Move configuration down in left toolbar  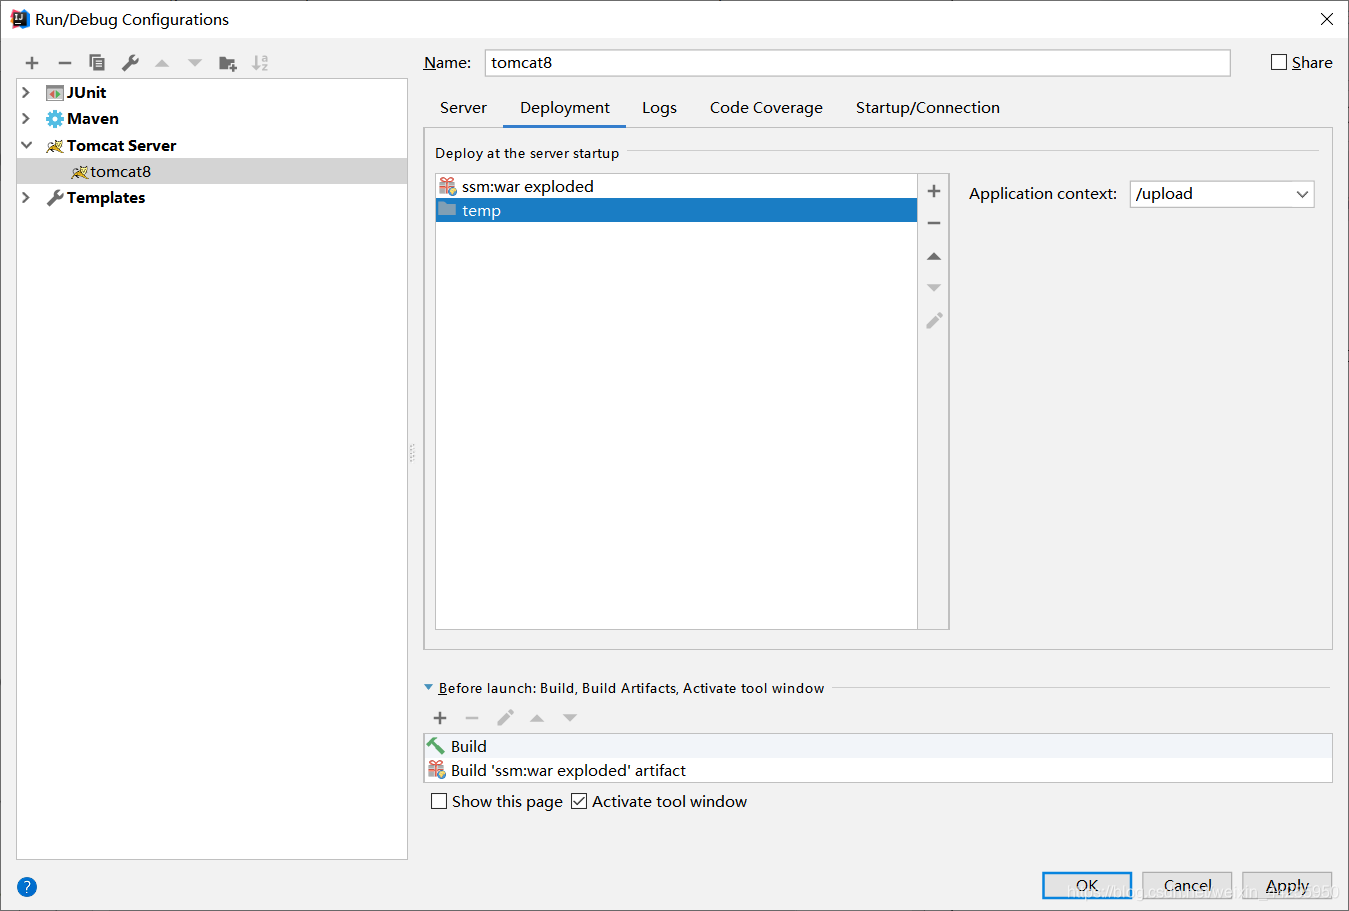195,63
